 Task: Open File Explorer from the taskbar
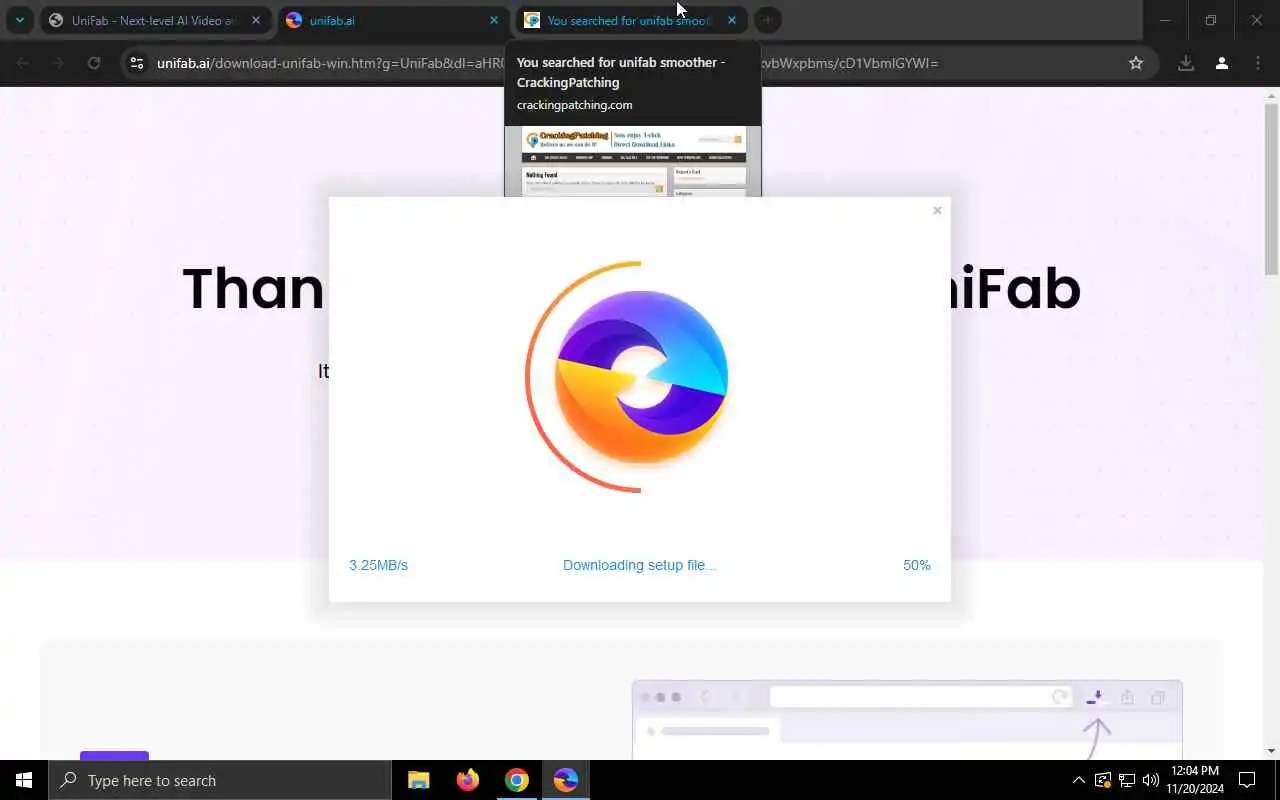418,780
